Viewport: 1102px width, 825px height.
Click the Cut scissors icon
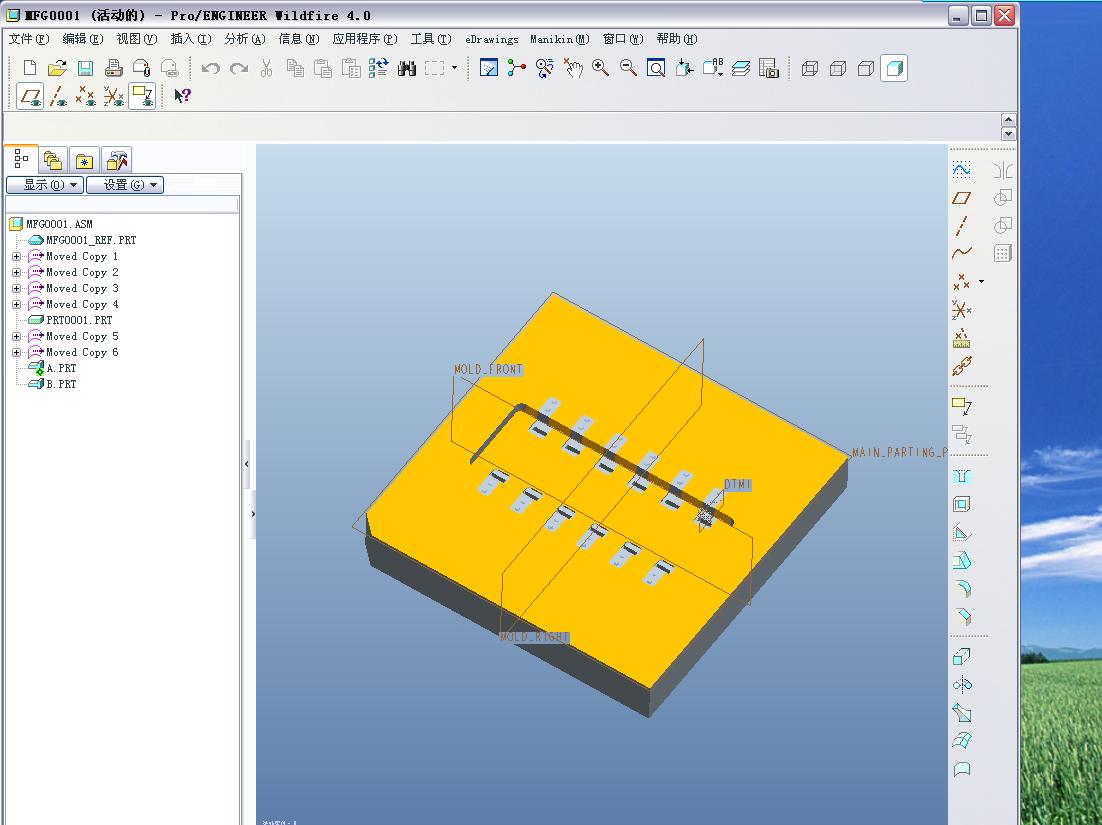pyautogui.click(x=266, y=68)
